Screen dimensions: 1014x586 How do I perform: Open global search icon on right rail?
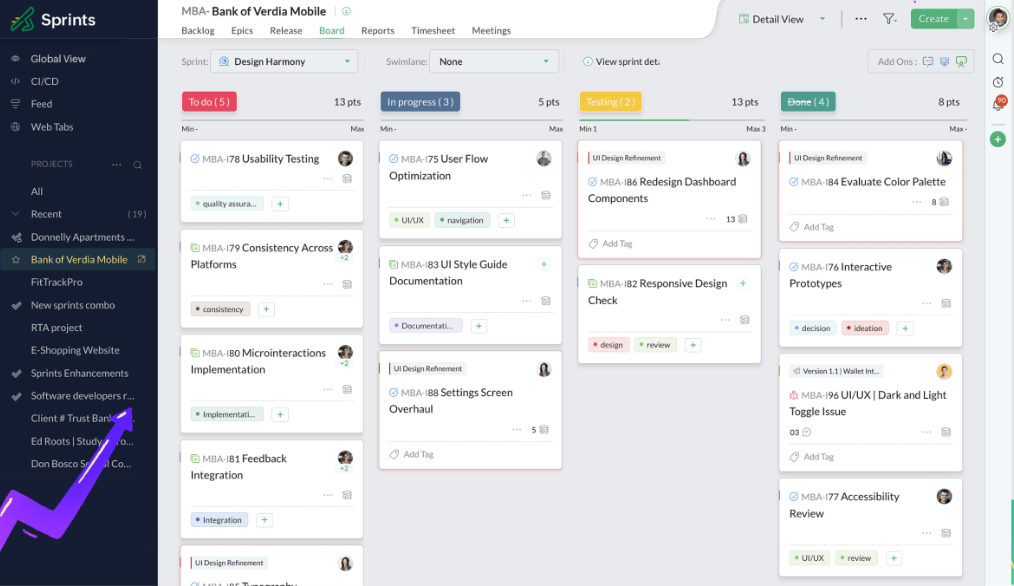click(998, 59)
